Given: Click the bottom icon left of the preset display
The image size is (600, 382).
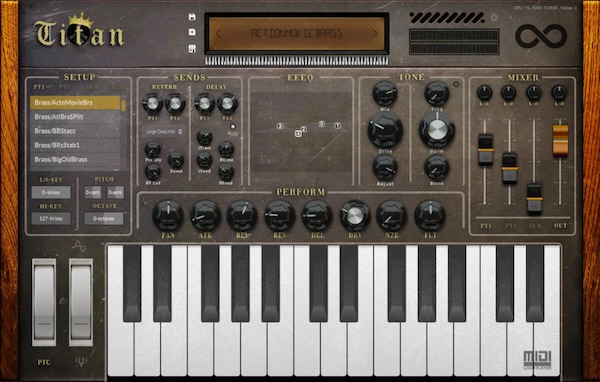Looking at the screenshot, I should point(192,49).
